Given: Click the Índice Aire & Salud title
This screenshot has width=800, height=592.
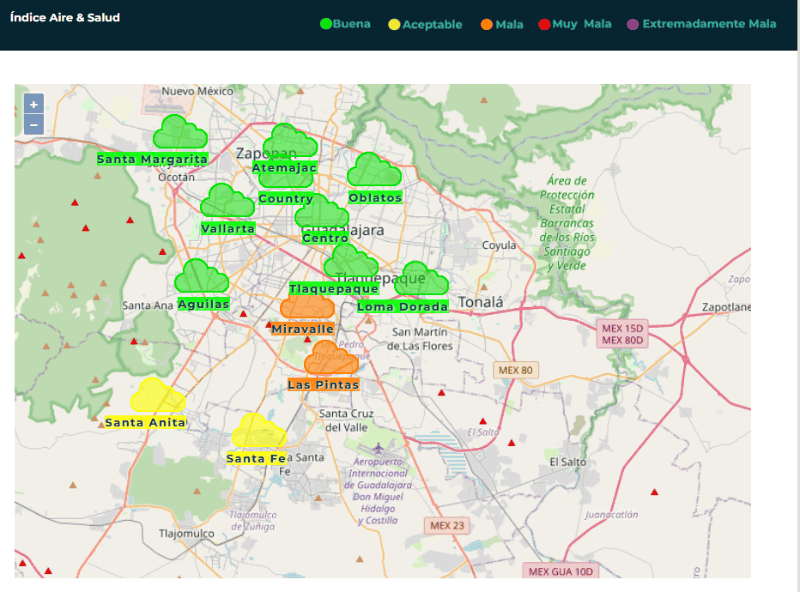Looking at the screenshot, I should point(65,18).
